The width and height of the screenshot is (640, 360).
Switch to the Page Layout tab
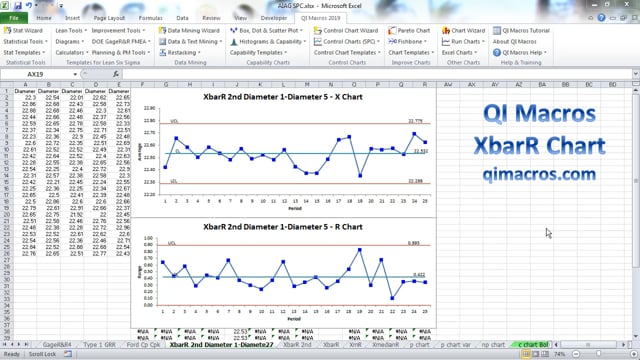[x=109, y=18]
